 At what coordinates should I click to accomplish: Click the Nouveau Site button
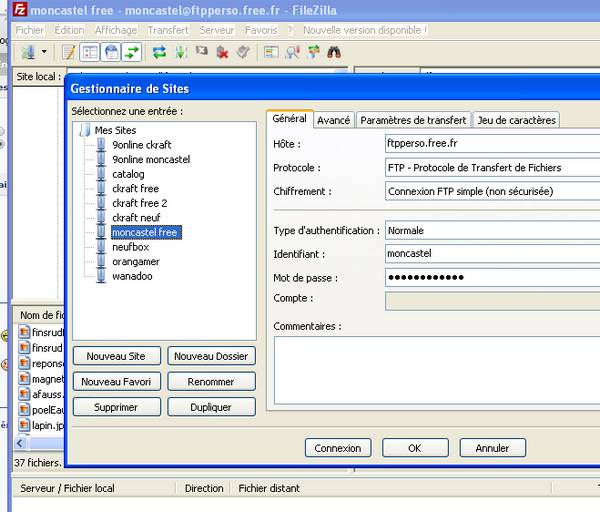pyautogui.click(x=117, y=356)
